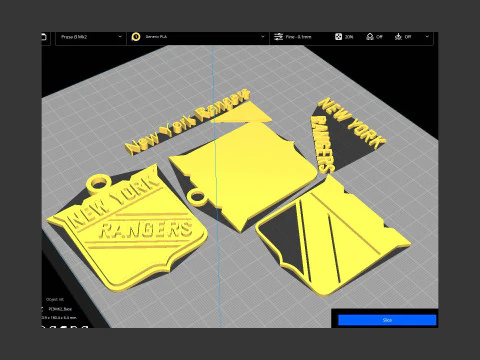Click the model file name in object list

[x=60, y=309]
